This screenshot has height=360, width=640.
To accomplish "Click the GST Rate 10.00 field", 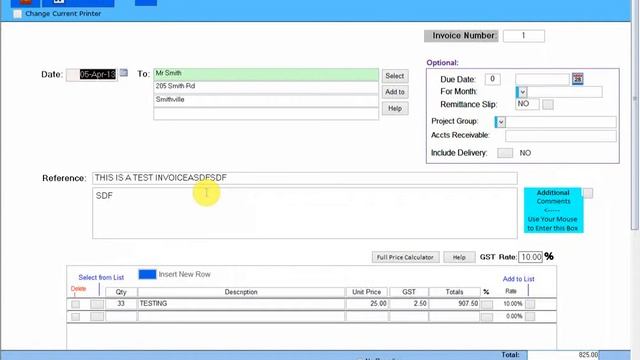I will pyautogui.click(x=531, y=257).
